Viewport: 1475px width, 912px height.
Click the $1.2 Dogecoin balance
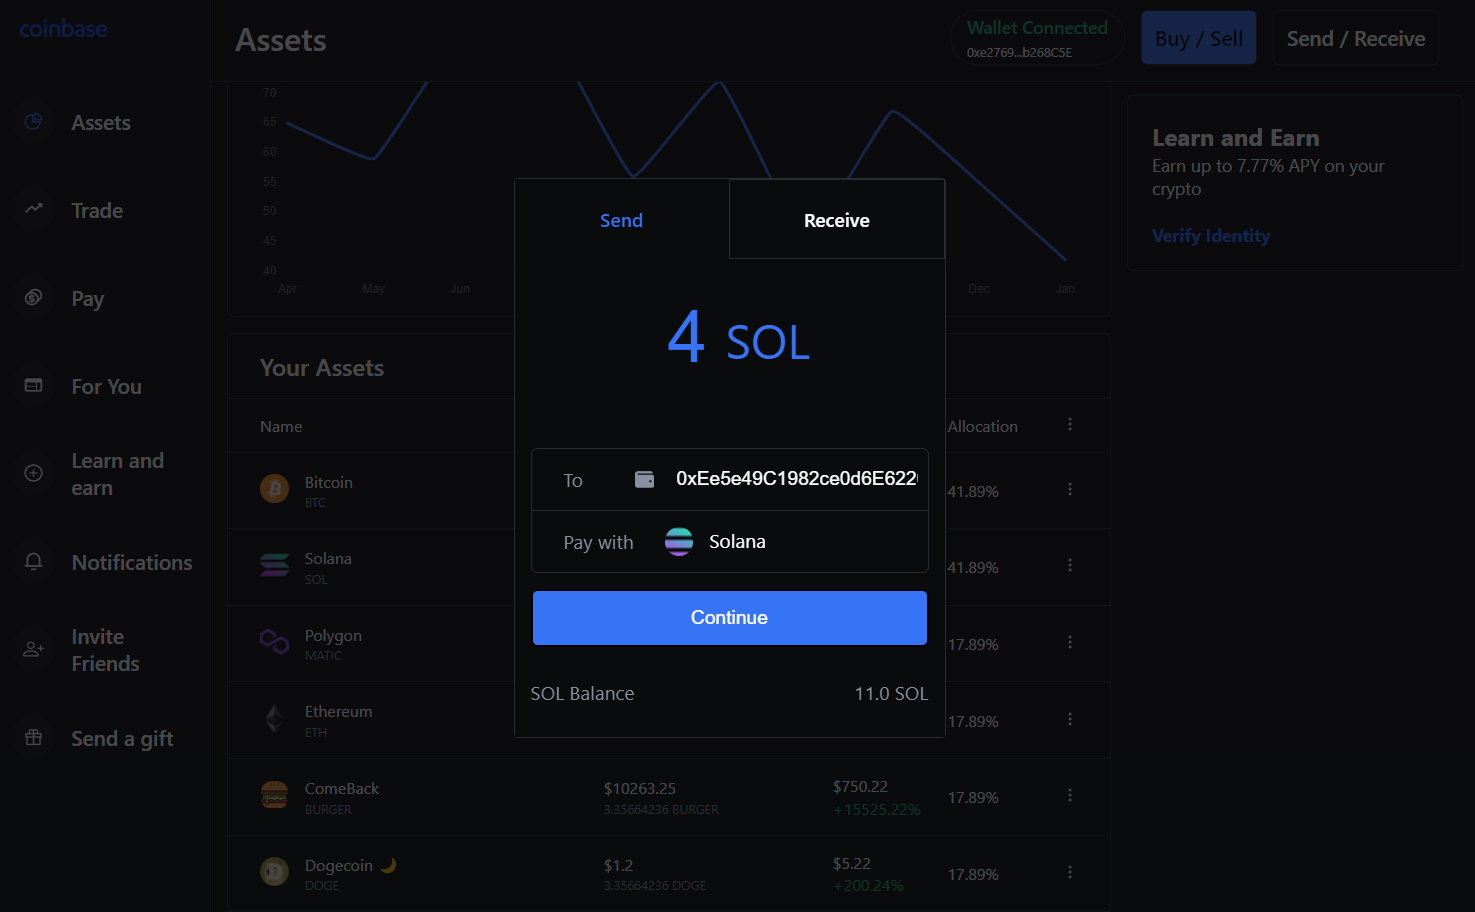click(x=618, y=865)
